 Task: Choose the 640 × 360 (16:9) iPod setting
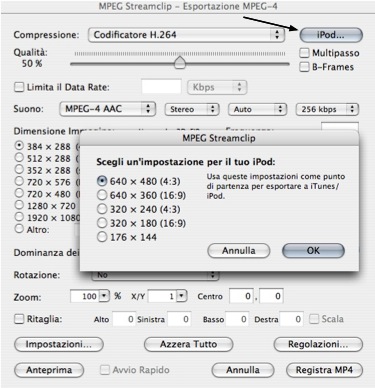pos(102,195)
